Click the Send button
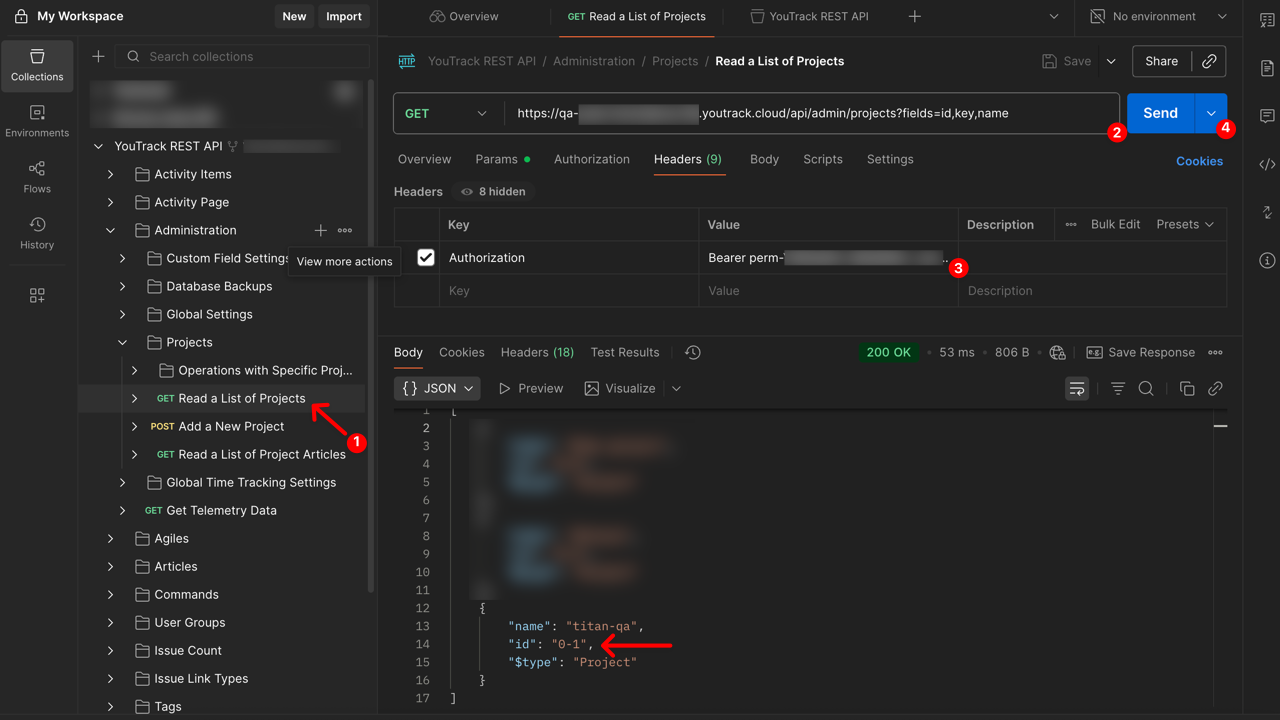The width and height of the screenshot is (1280, 720). pyautogui.click(x=1160, y=113)
